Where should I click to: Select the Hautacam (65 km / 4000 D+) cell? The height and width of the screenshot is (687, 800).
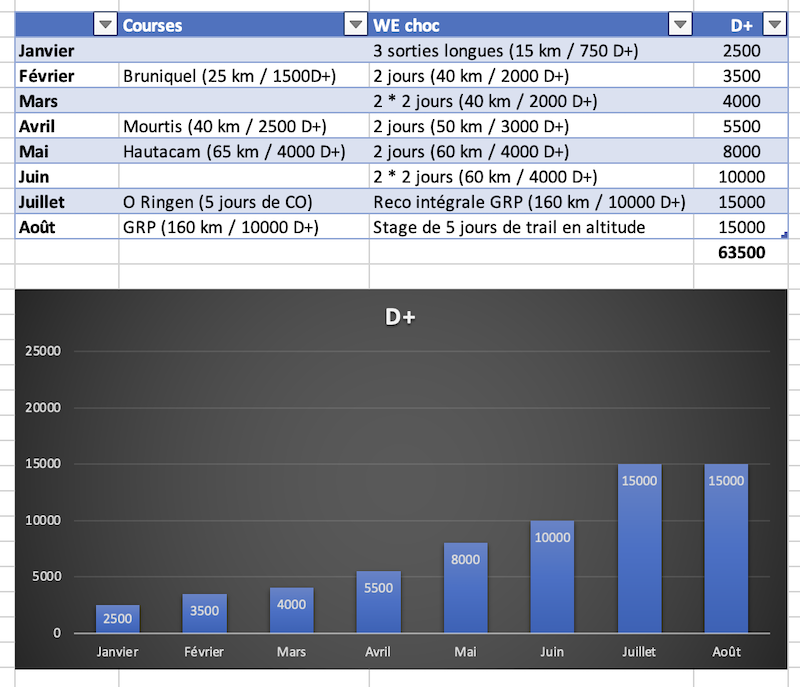[x=233, y=152]
